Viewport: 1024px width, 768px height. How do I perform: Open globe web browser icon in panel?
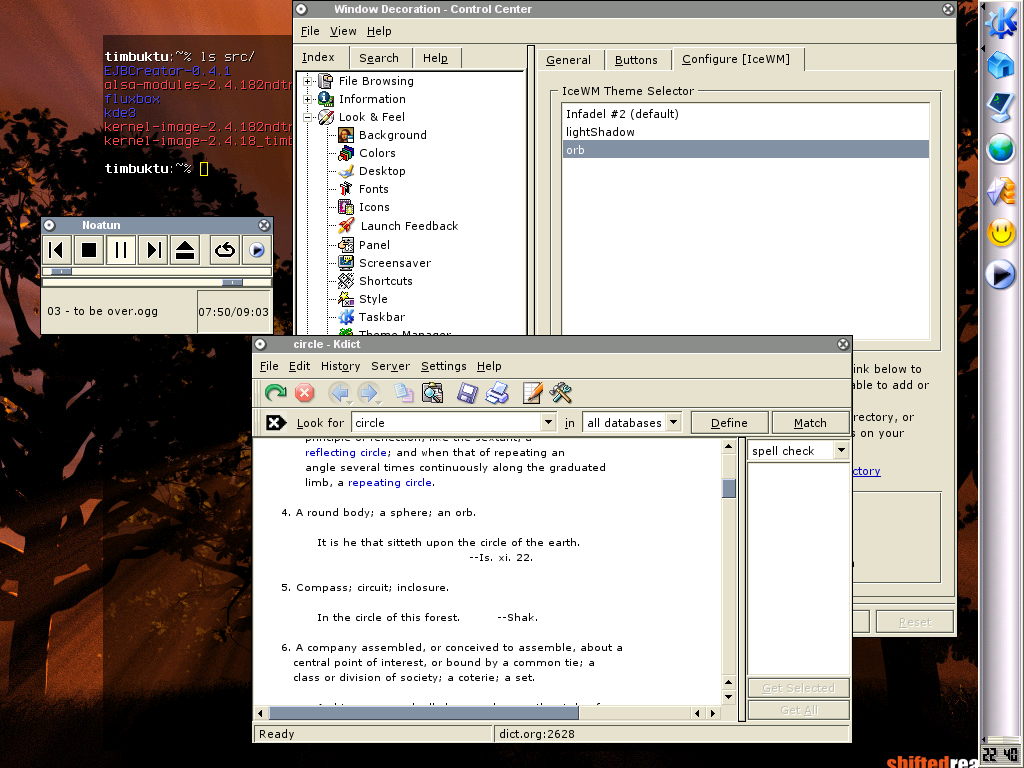[1000, 148]
